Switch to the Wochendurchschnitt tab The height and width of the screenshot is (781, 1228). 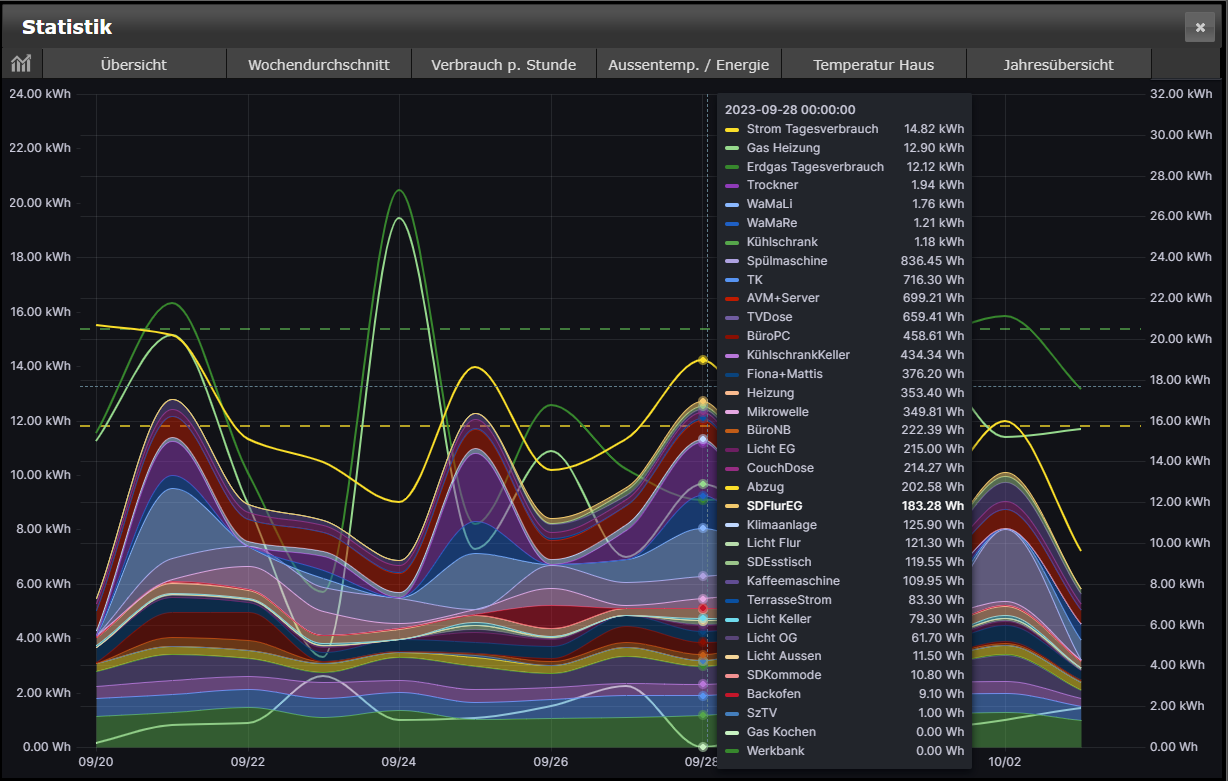tap(319, 65)
